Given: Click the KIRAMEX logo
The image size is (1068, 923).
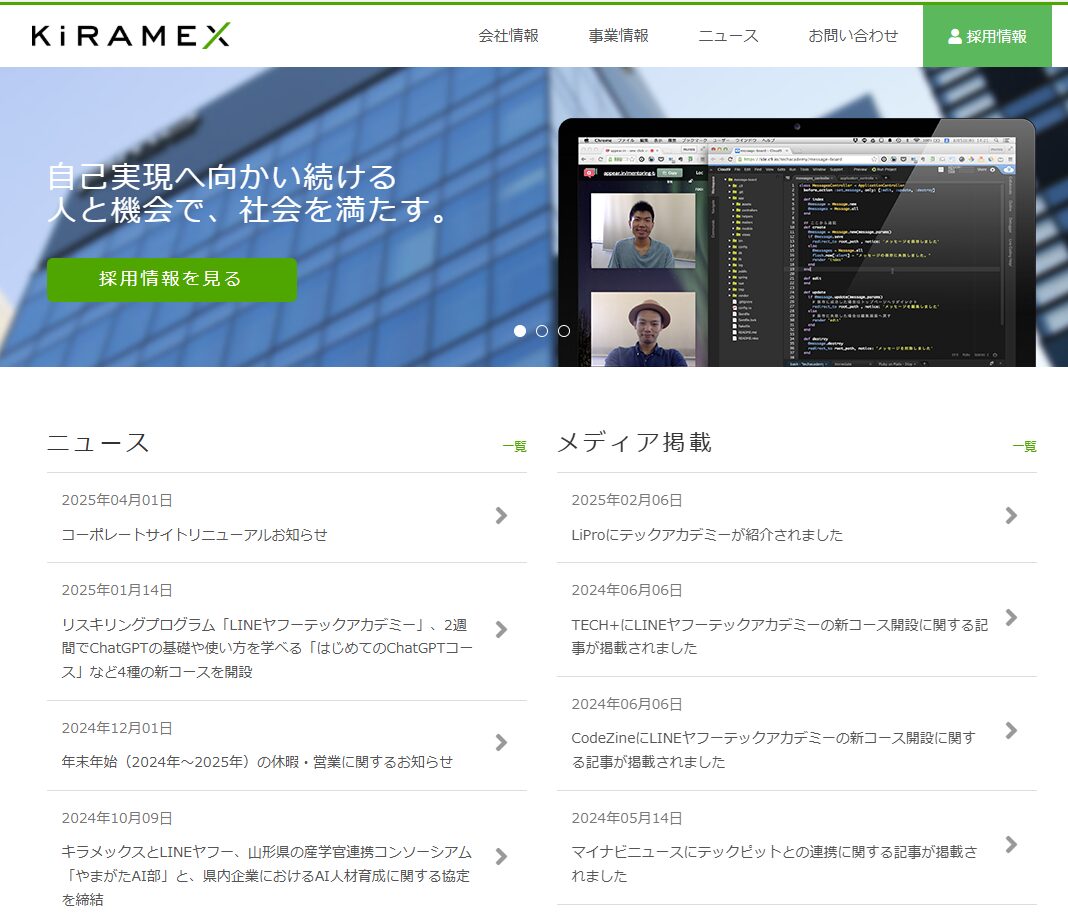Looking at the screenshot, I should [x=131, y=36].
